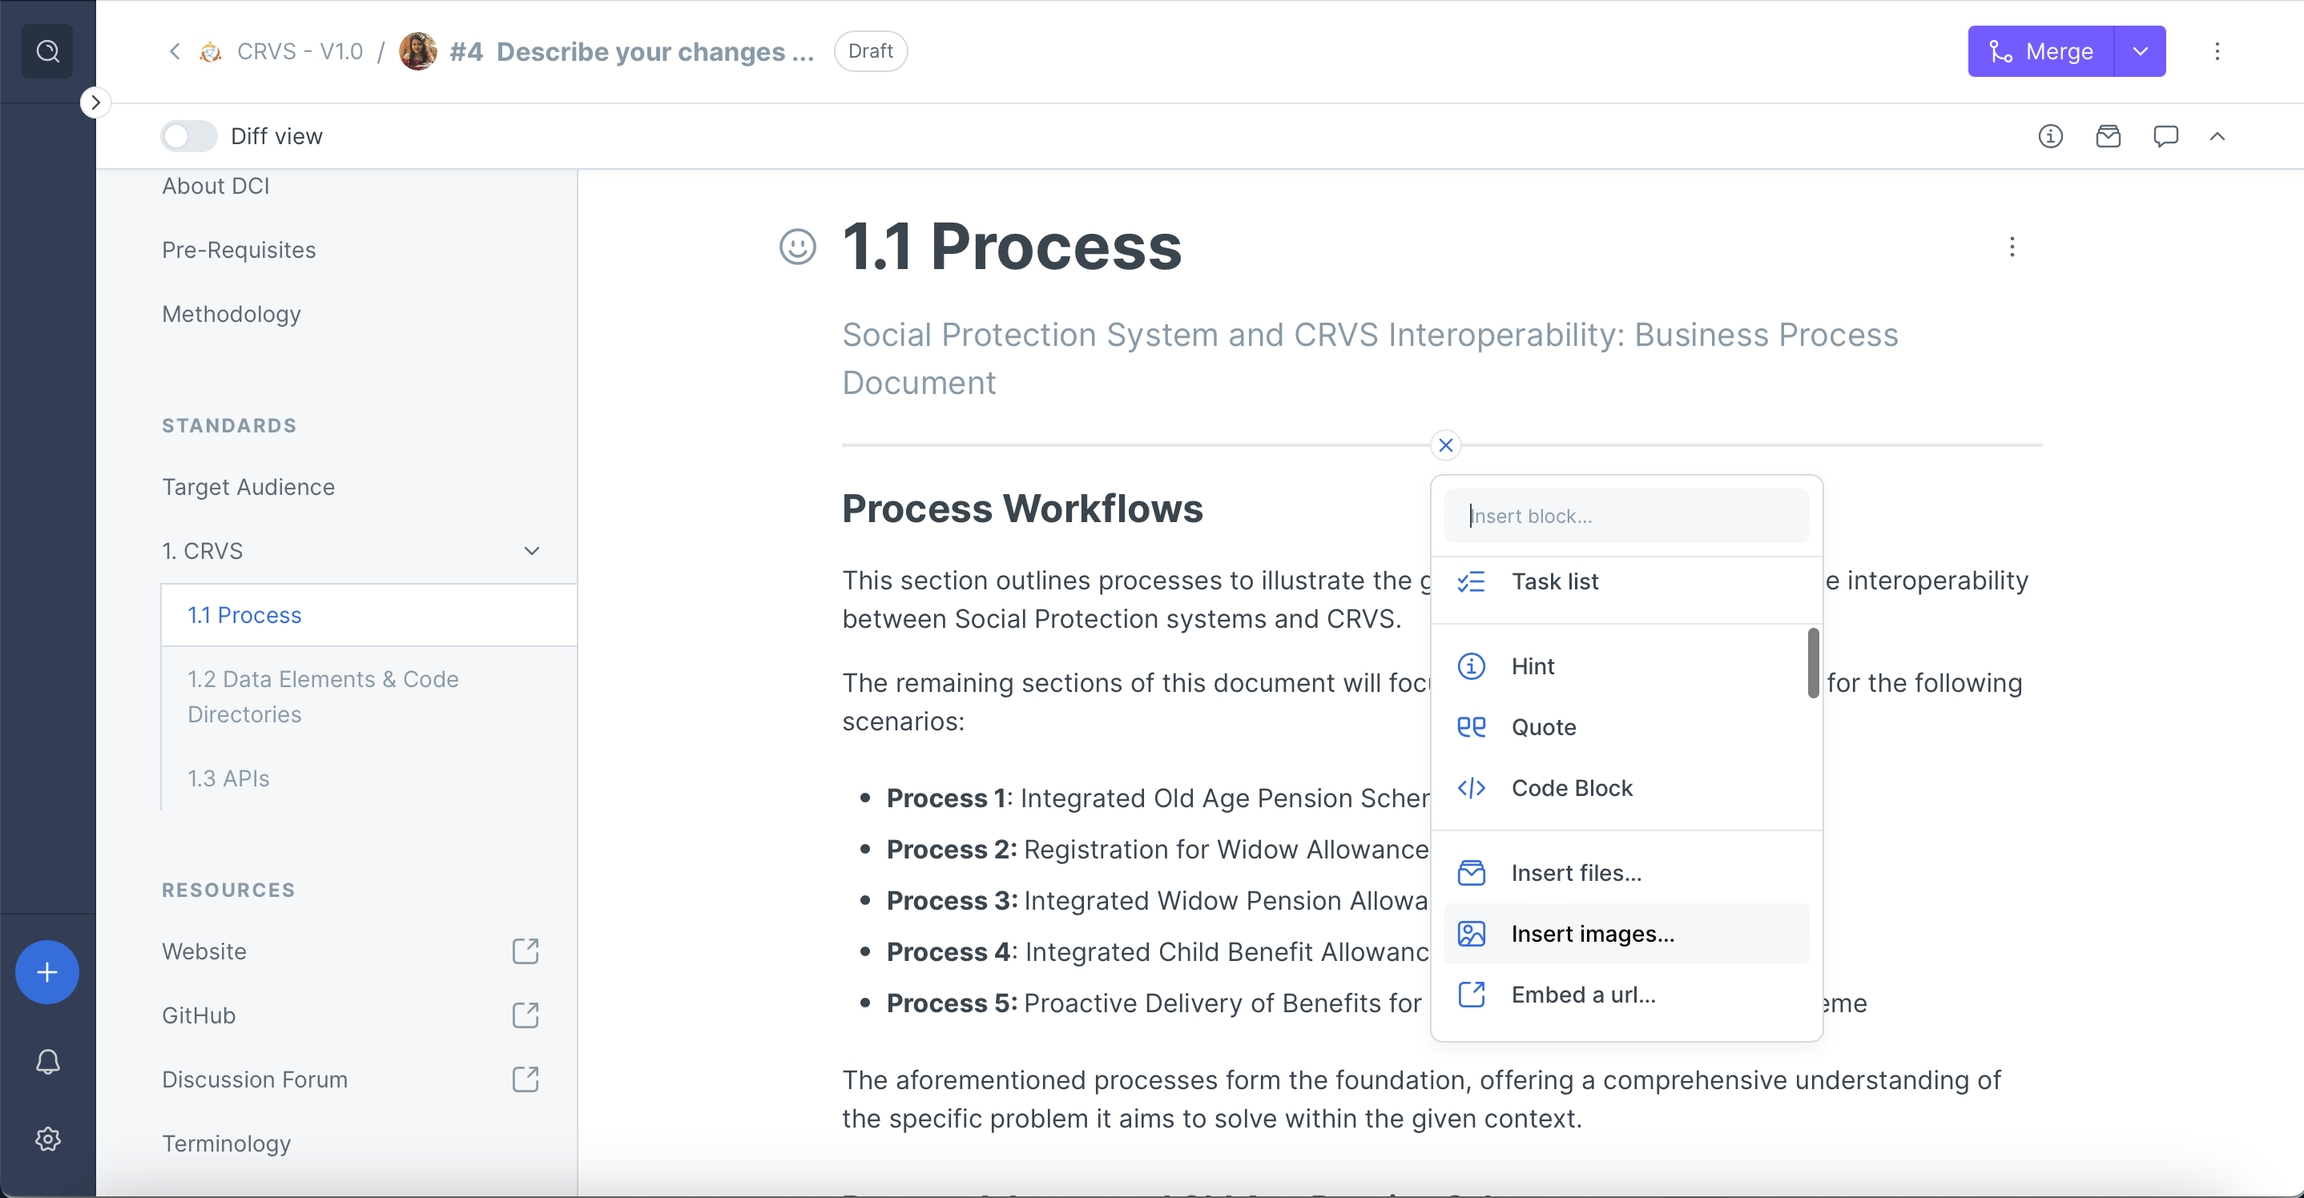
Task: Toggle the Diff view switch
Action: coord(189,136)
